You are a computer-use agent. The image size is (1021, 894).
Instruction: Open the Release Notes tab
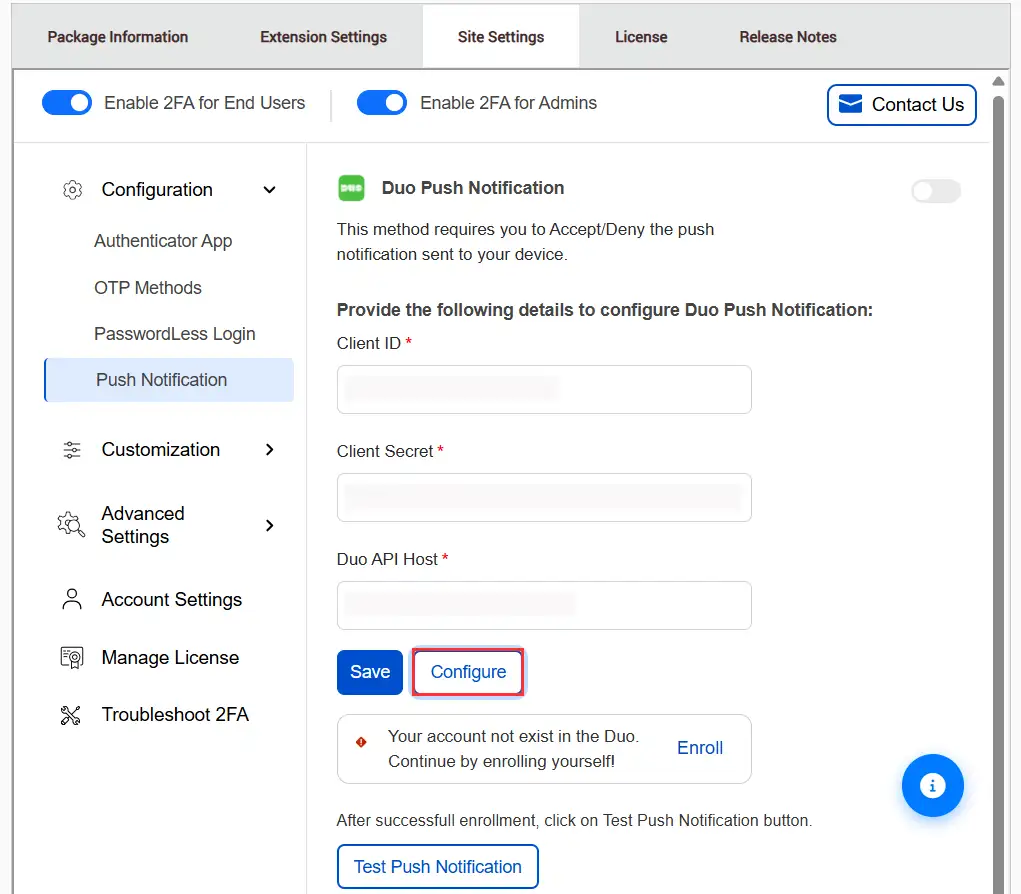pos(788,36)
